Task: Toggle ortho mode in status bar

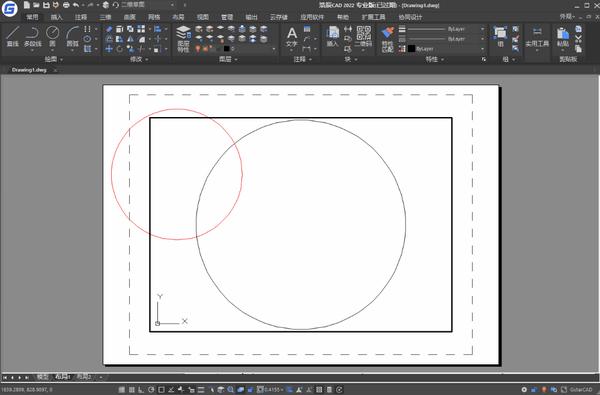Action: pos(141,390)
